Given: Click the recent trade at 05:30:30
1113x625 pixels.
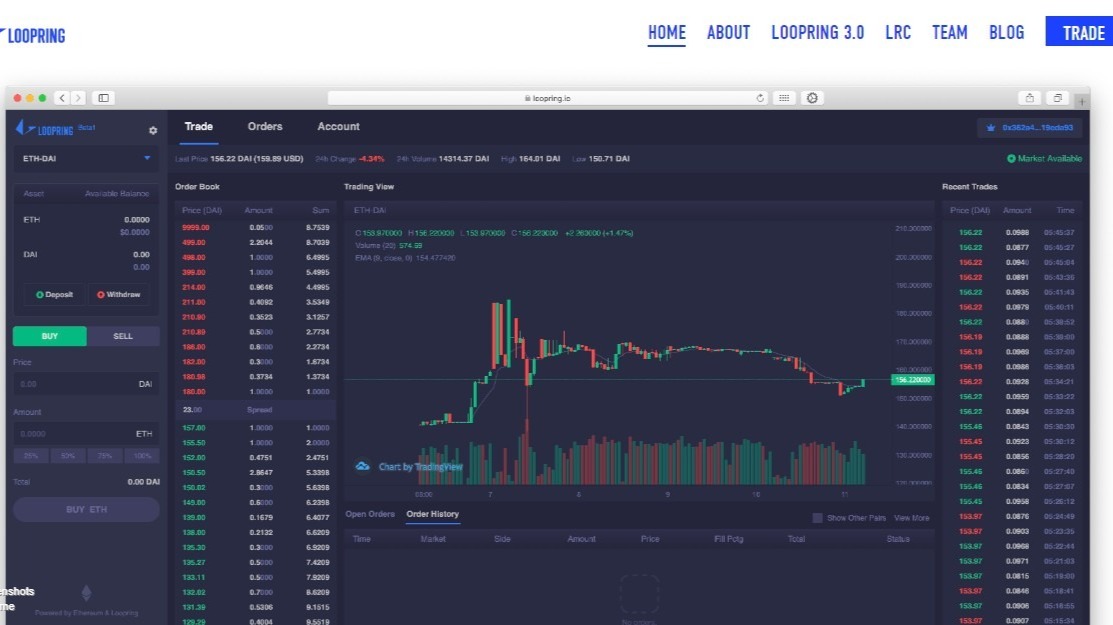Looking at the screenshot, I should pos(1015,426).
